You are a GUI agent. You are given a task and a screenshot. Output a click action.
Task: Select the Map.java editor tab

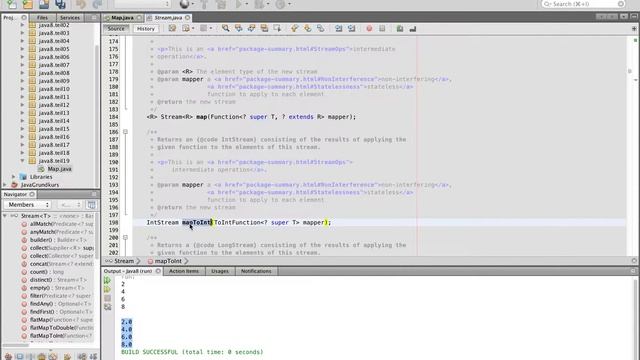tap(122, 18)
